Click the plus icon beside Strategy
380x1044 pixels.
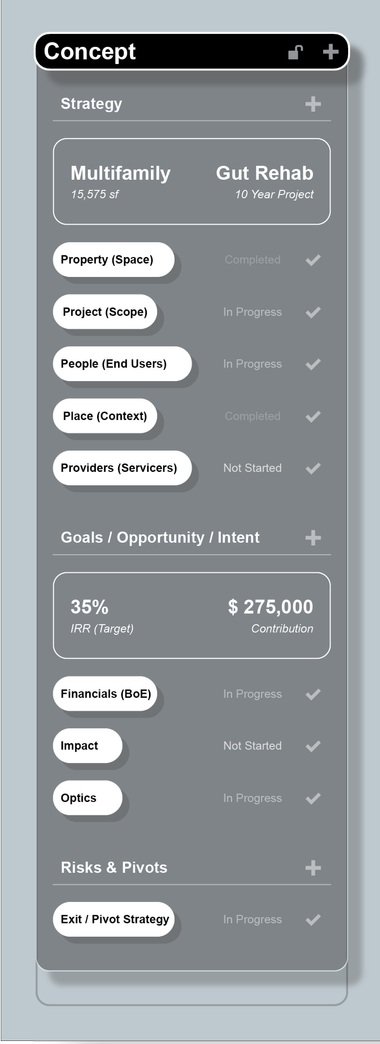click(x=313, y=104)
